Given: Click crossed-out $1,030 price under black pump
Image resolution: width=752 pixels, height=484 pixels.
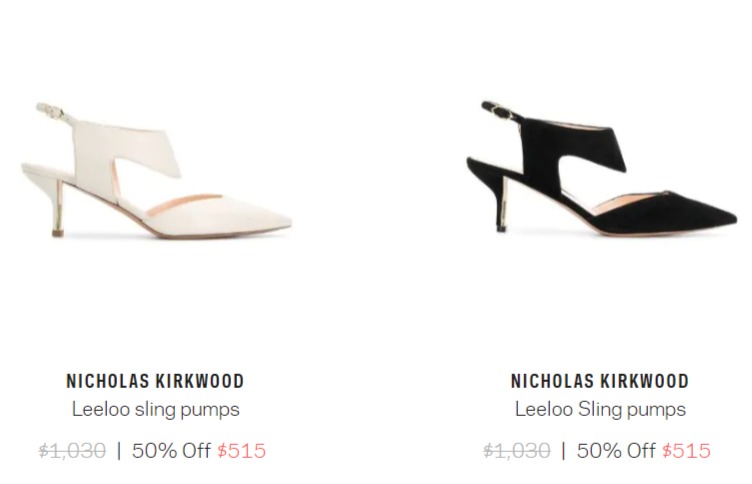Looking at the screenshot, I should point(517,450).
